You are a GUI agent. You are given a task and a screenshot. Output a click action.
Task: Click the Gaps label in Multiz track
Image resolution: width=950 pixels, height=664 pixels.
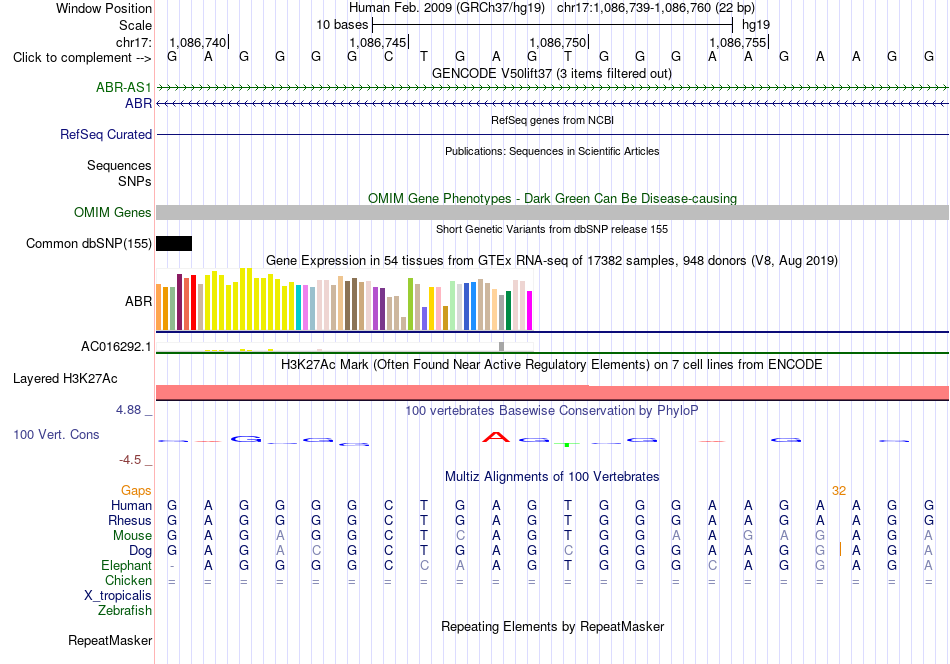click(x=136, y=490)
